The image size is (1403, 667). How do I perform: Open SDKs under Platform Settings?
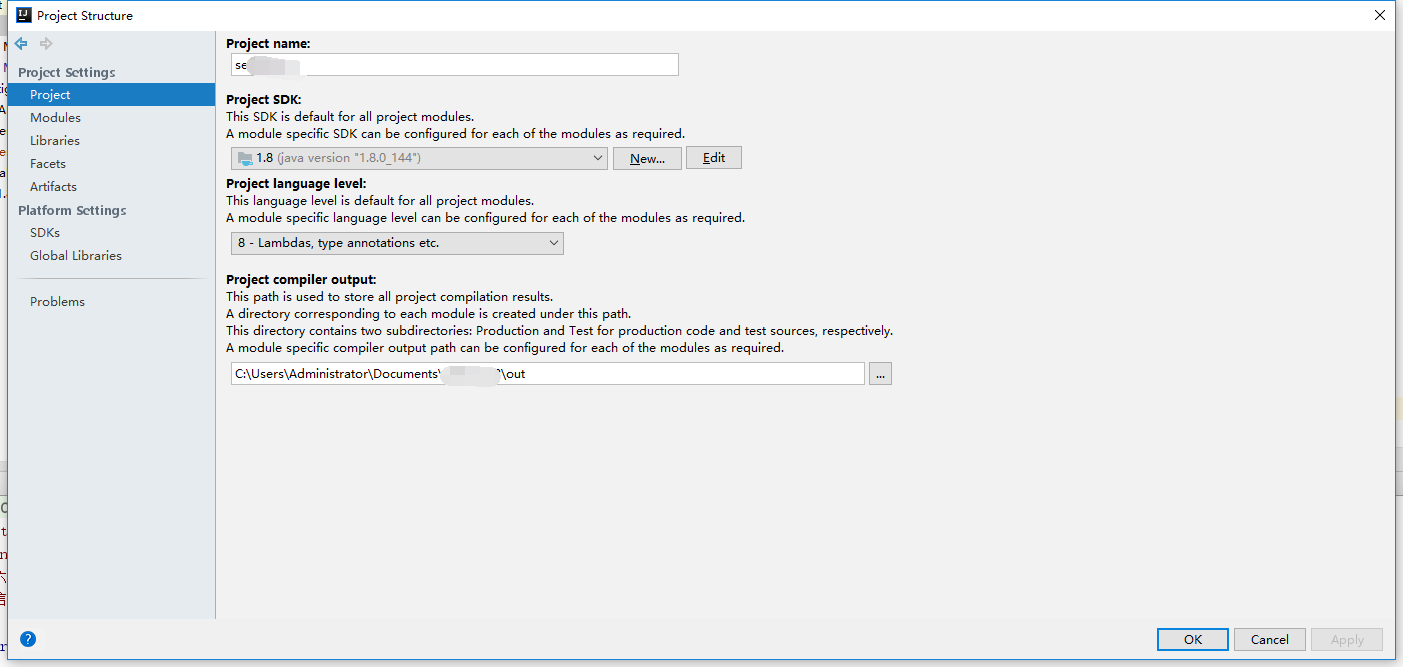45,233
